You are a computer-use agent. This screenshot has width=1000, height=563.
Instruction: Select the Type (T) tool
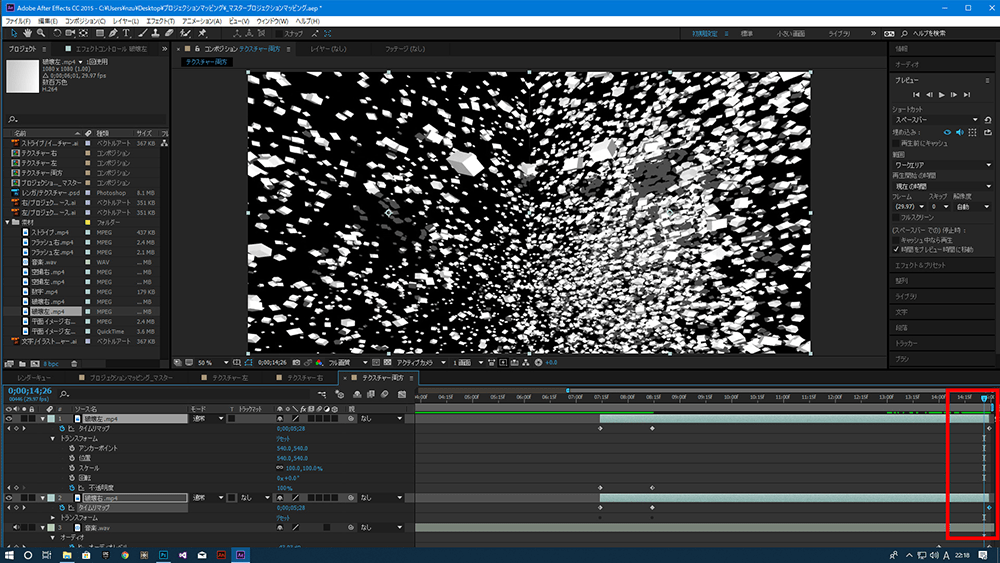pos(126,33)
